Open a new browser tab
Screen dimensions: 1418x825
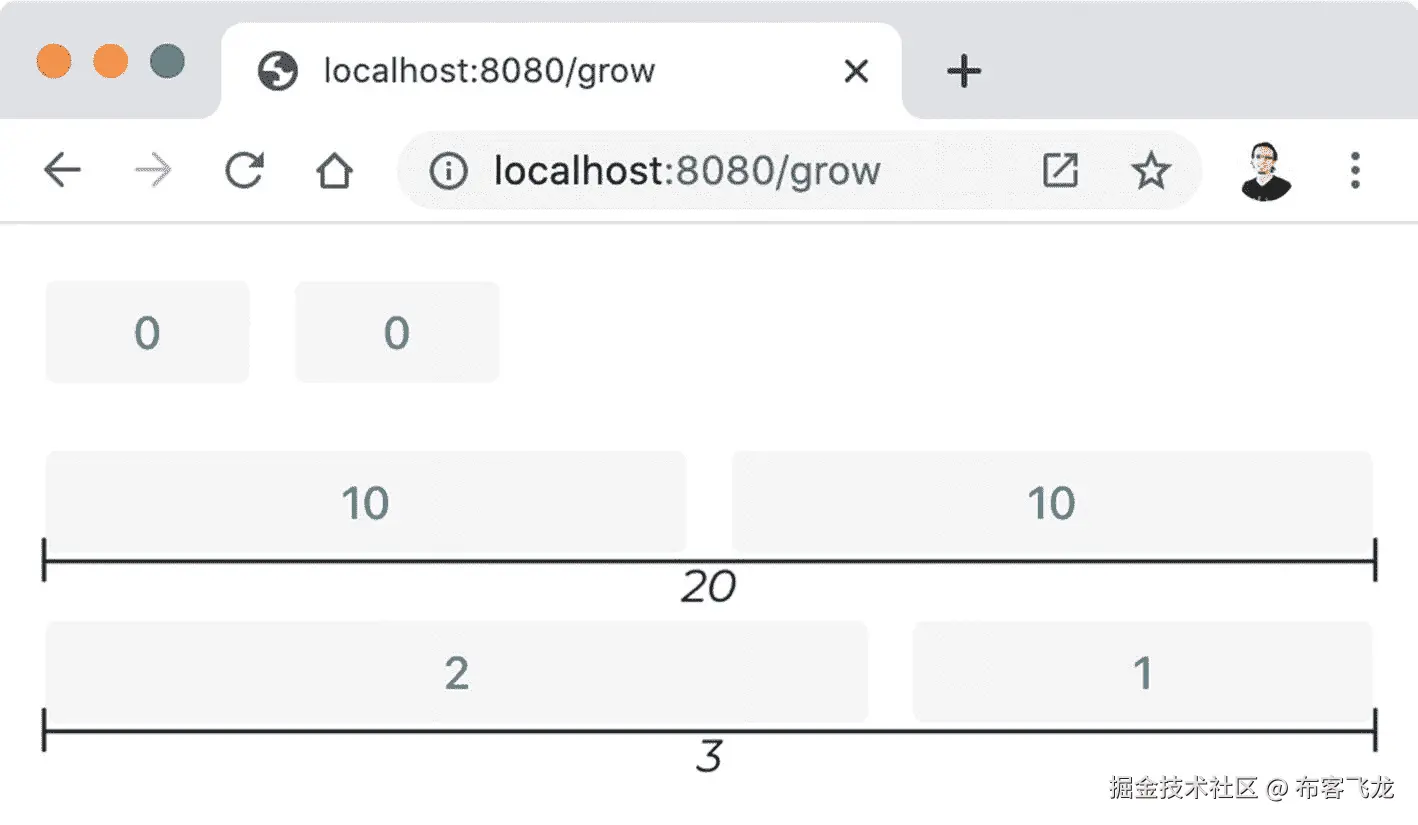tap(964, 71)
